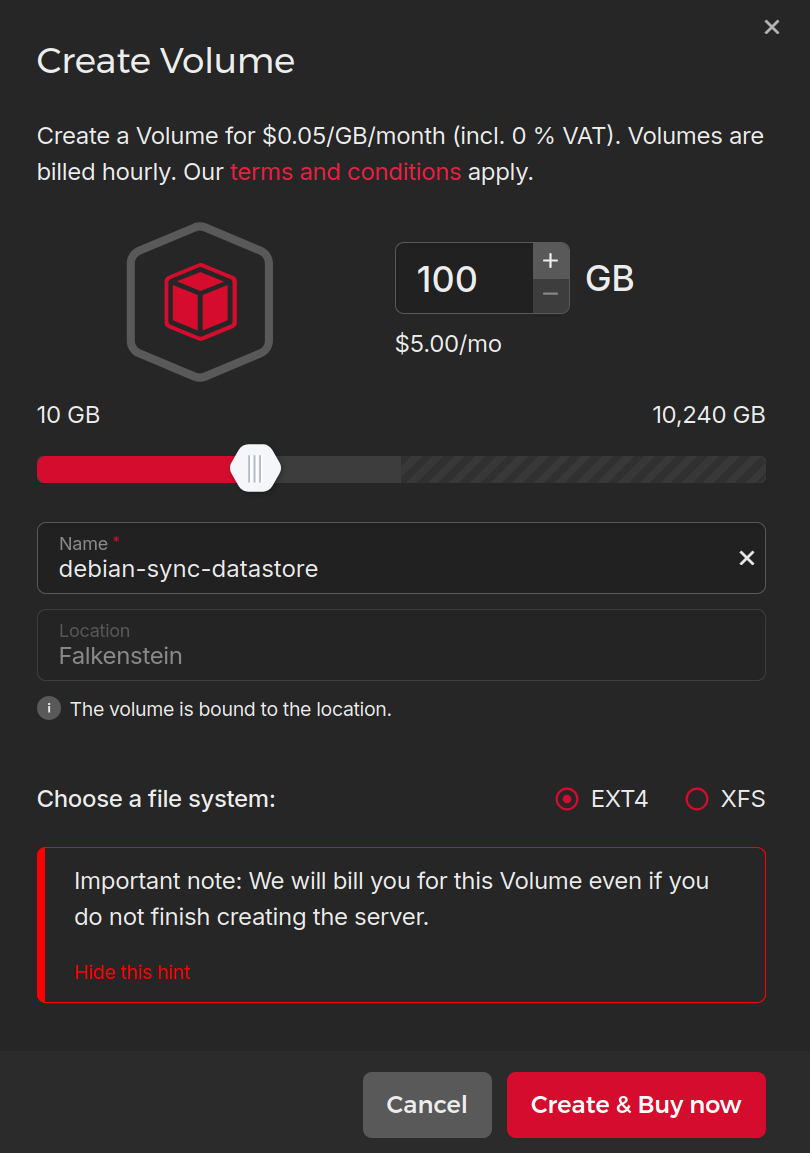Viewport: 810px width, 1153px height.
Task: Decrease volume size with minus stepper
Action: click(x=550, y=295)
